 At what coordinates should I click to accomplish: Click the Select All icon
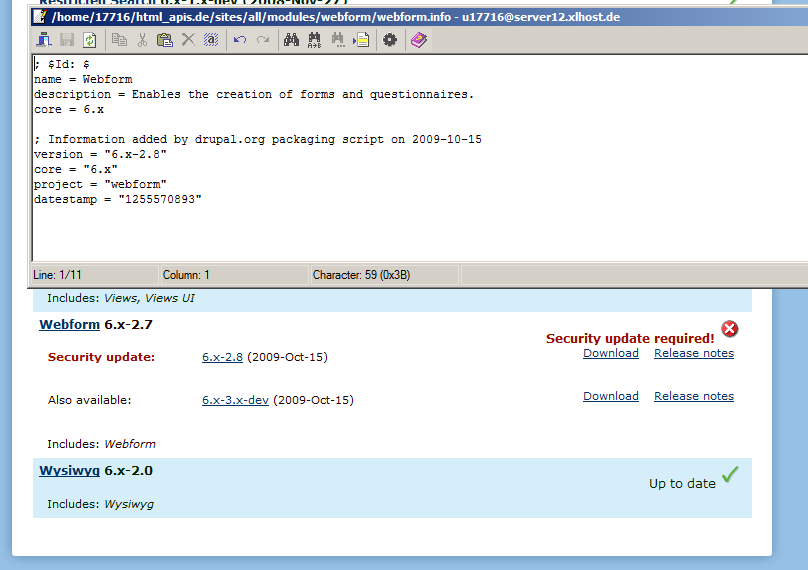tap(211, 40)
